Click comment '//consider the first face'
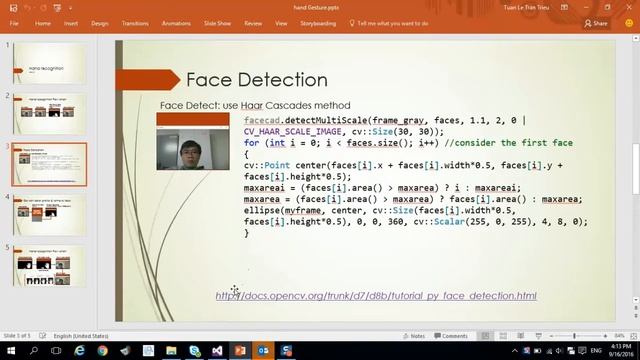 [508, 143]
